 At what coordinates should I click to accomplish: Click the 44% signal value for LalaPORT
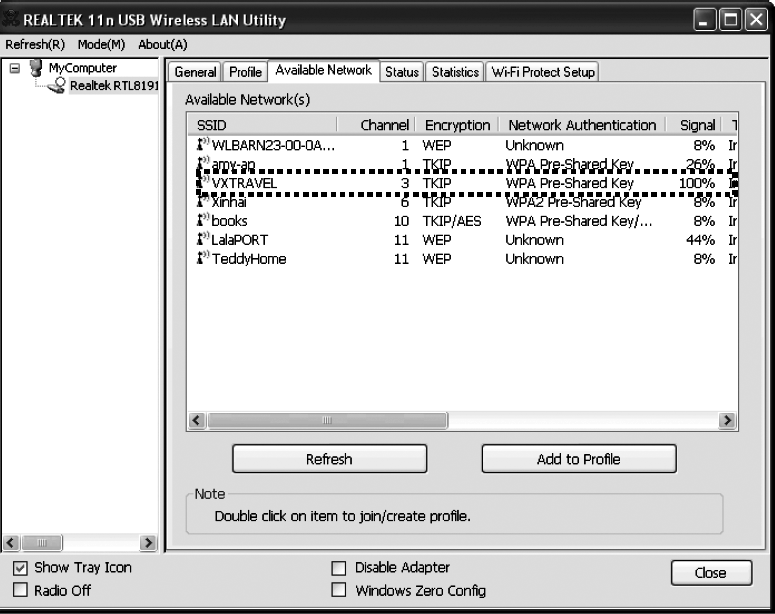coord(700,240)
